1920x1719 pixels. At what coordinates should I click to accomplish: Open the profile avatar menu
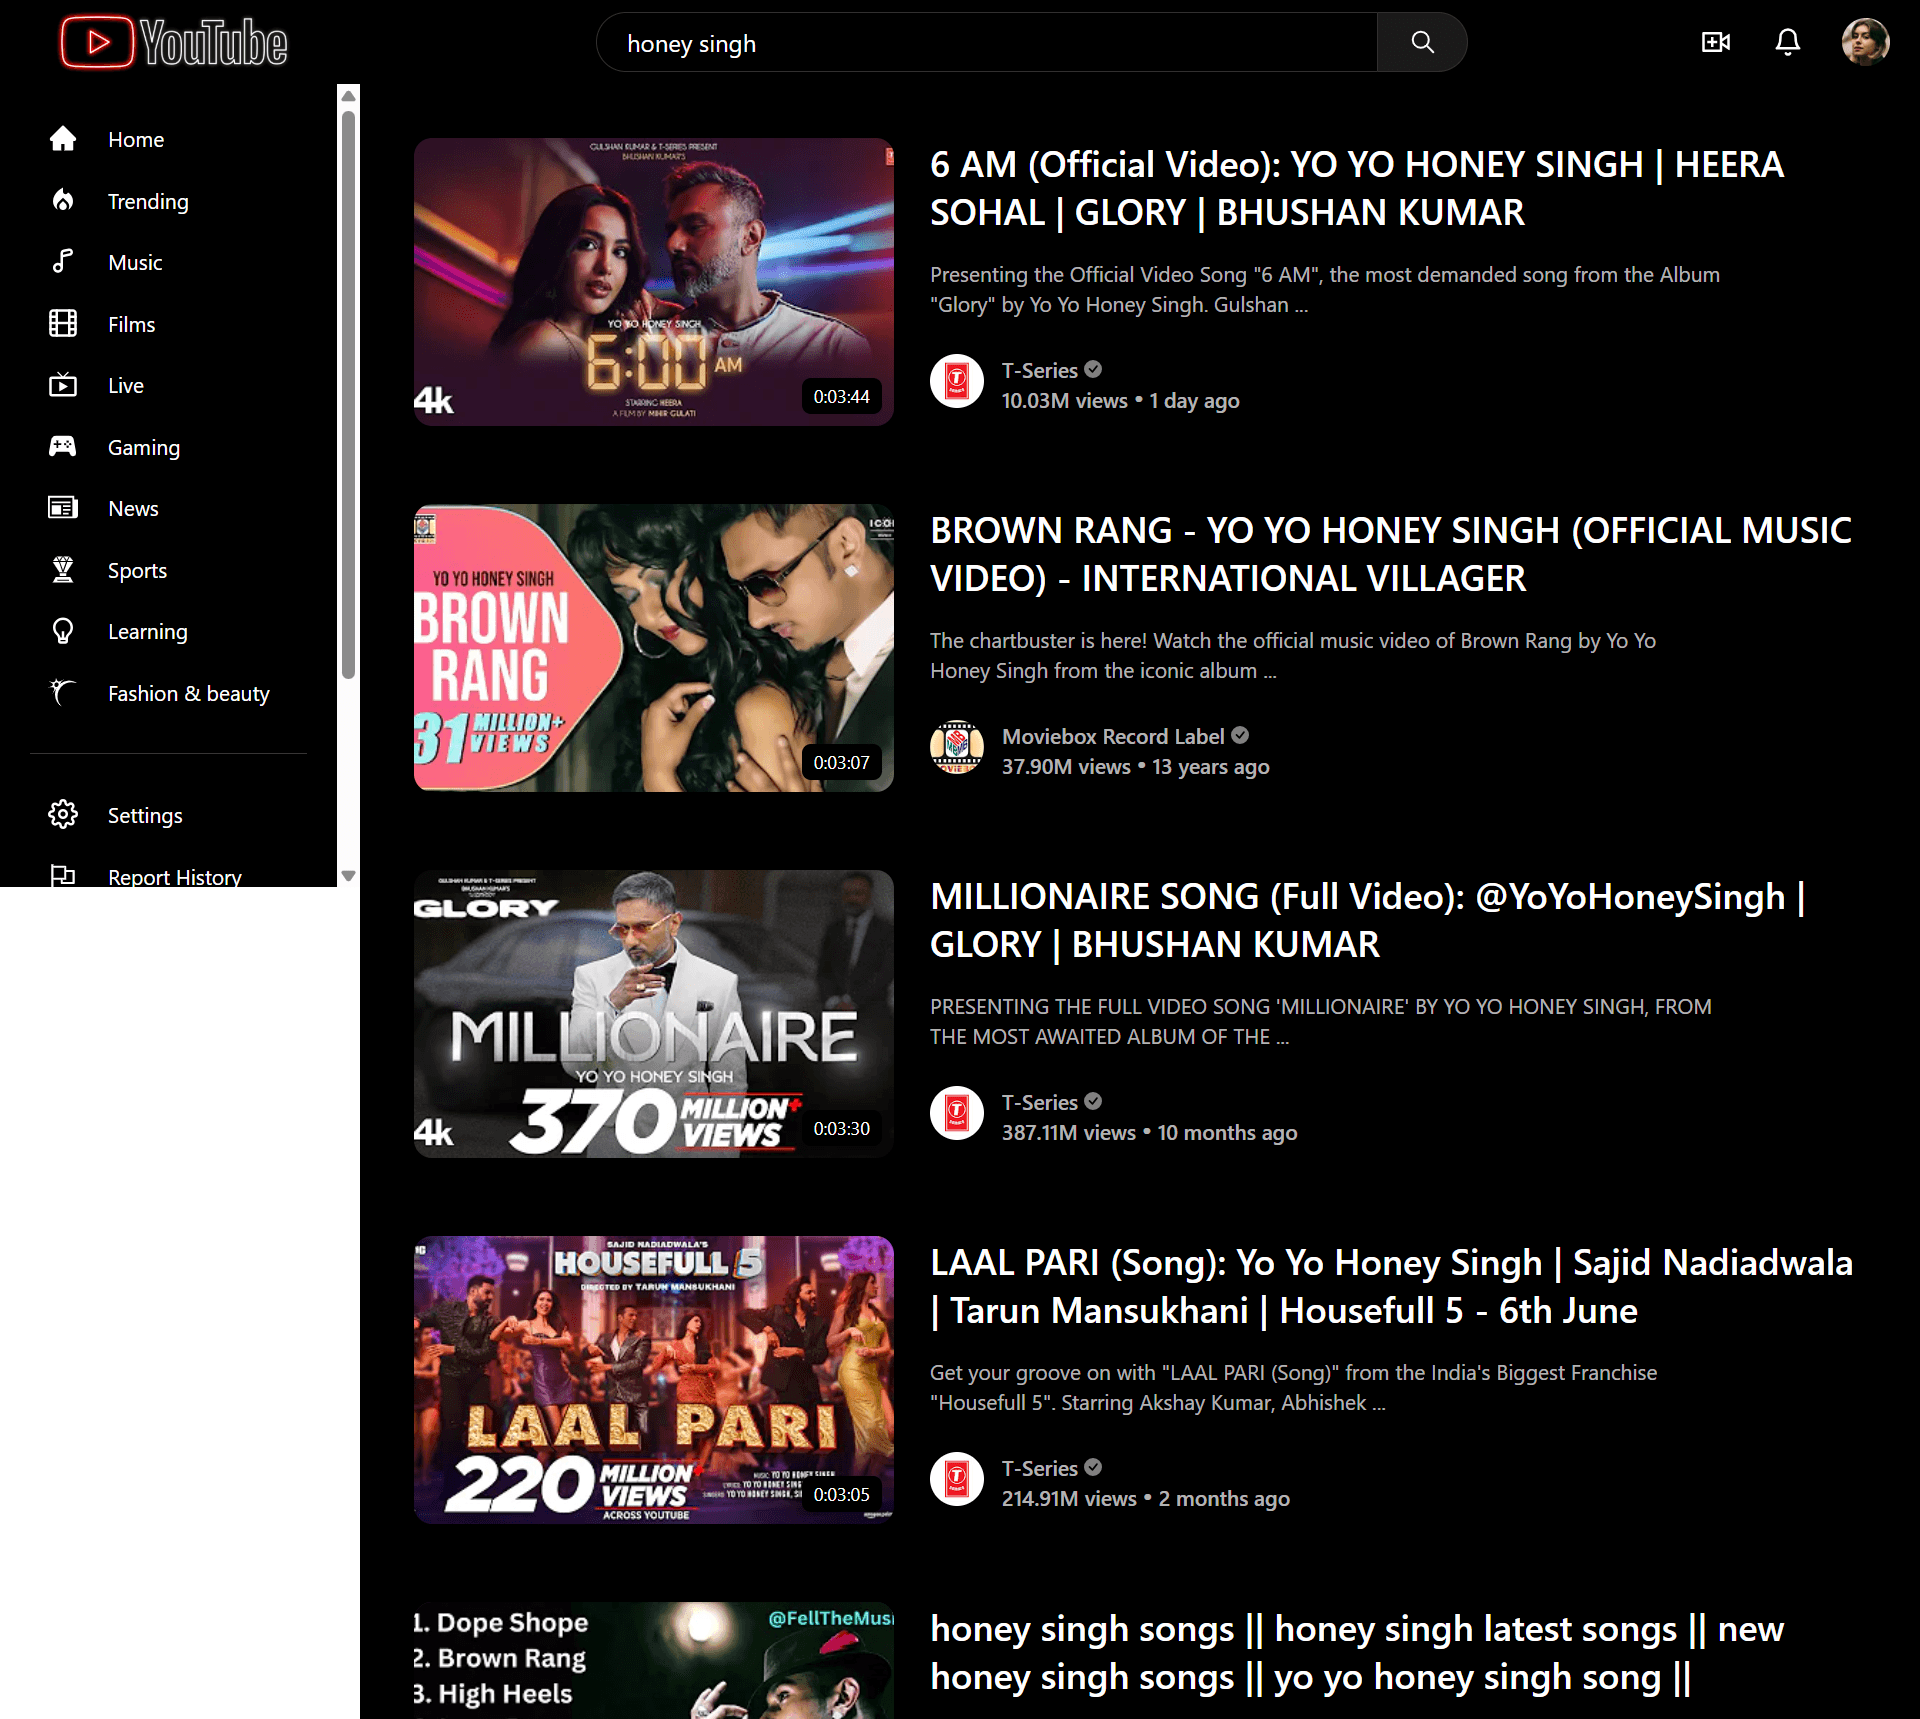pyautogui.click(x=1866, y=42)
